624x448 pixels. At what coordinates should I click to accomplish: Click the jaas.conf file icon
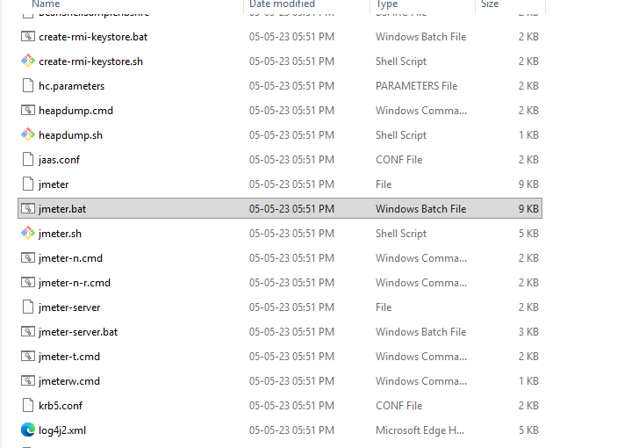[28, 160]
